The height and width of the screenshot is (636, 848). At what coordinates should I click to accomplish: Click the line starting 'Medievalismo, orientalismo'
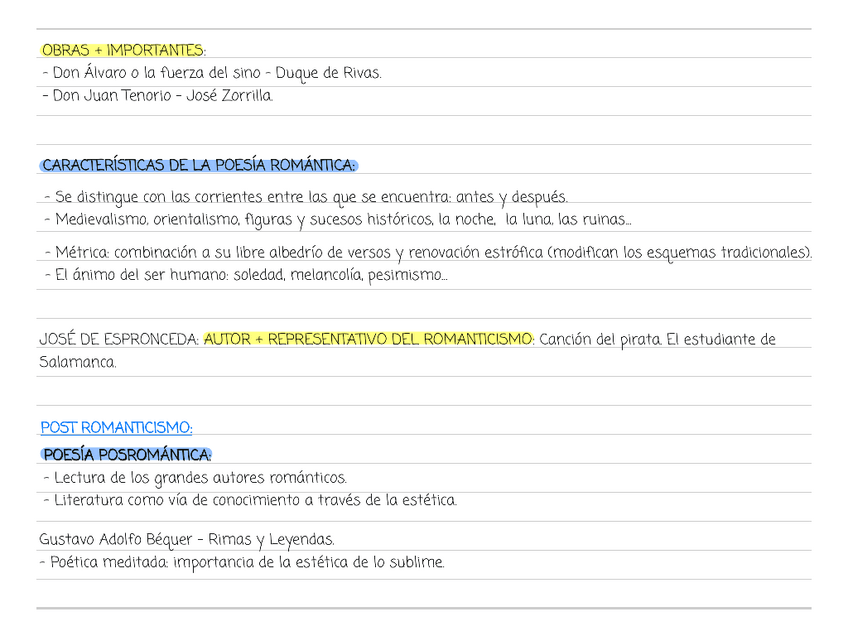point(338,220)
